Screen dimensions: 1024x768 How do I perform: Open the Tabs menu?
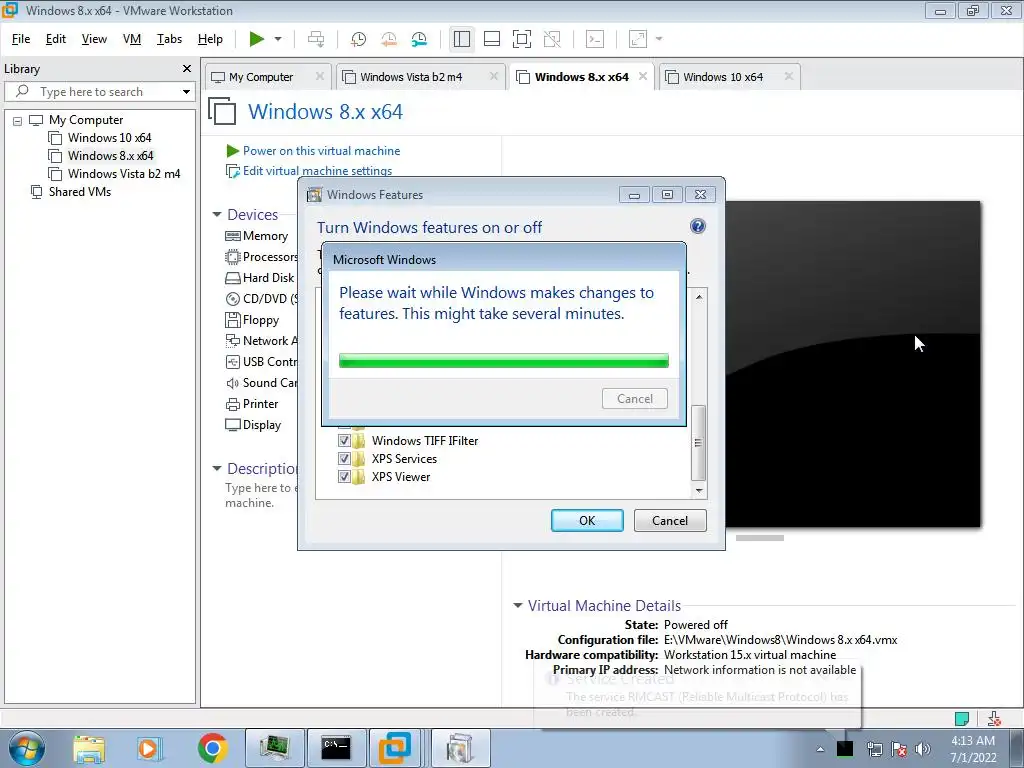click(169, 39)
